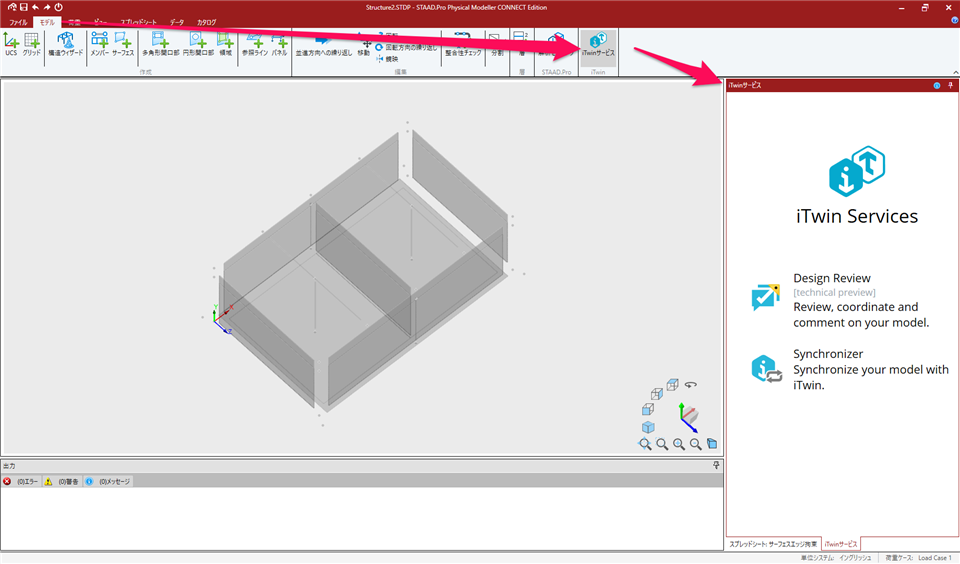Select the パネル (Panel) tool
Image resolution: width=960 pixels, height=564 pixels.
(x=279, y=43)
